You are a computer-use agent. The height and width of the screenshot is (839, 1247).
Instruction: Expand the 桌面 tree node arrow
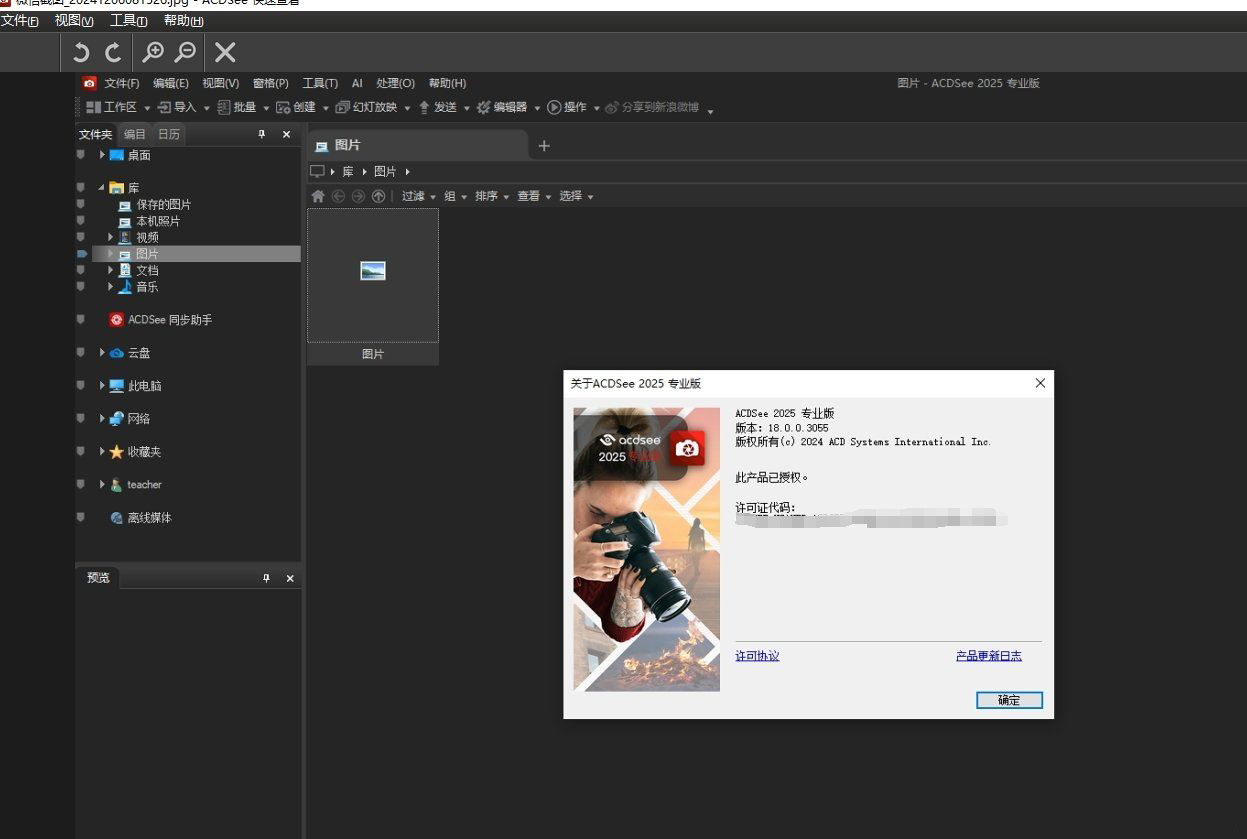pyautogui.click(x=102, y=155)
